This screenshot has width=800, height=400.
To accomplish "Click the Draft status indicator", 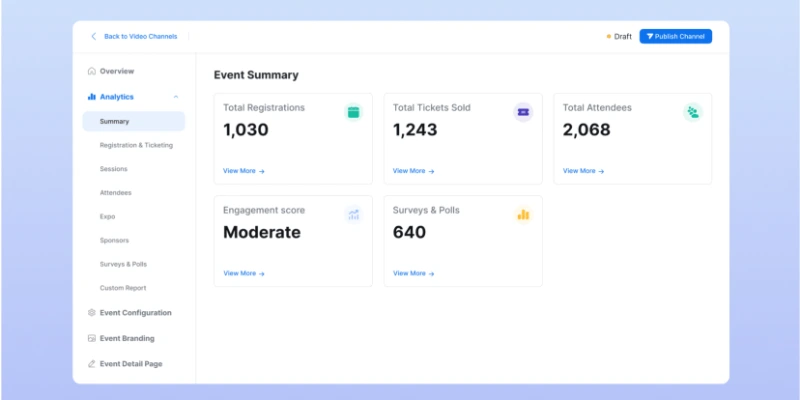I will [x=619, y=36].
